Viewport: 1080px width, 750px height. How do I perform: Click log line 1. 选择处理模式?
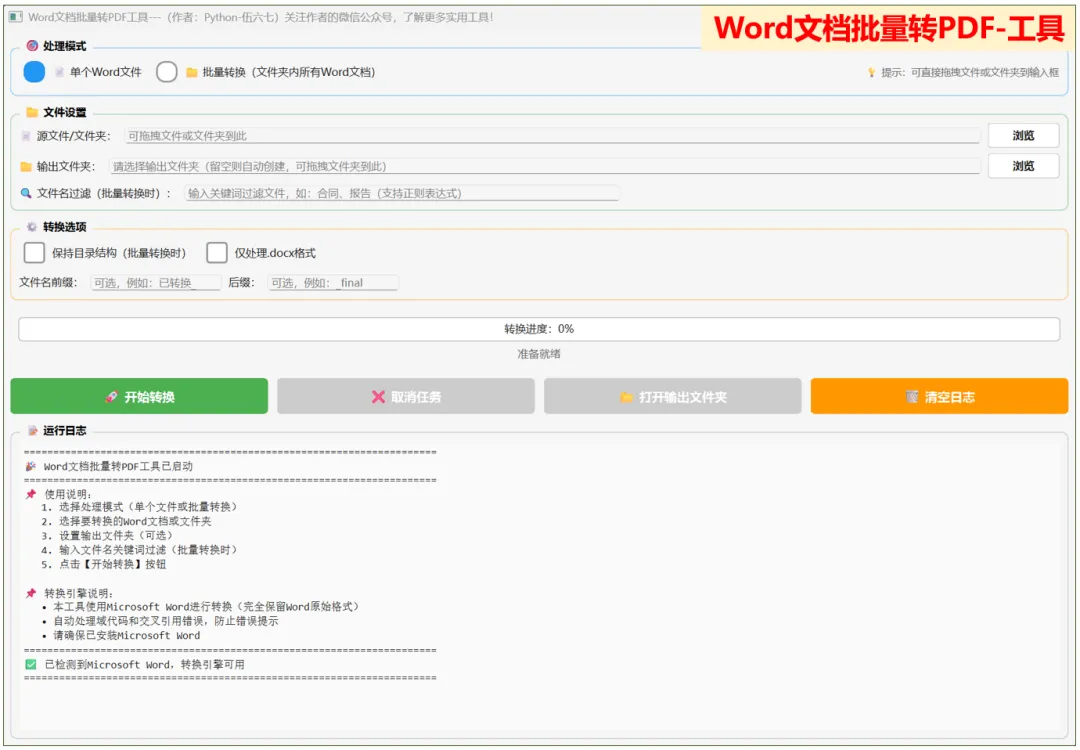coord(139,507)
